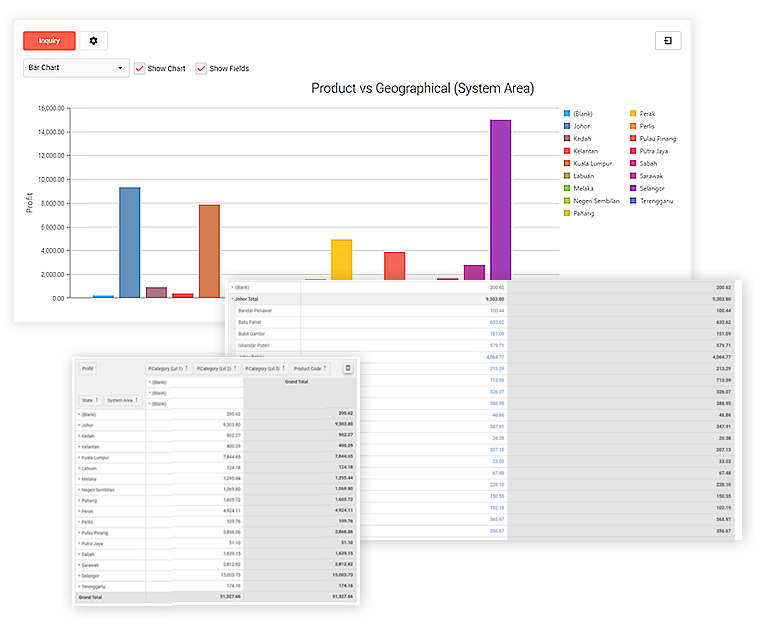Expand the Selangor row in pivot grid
Screen dimensions: 763x625
tap(78, 575)
